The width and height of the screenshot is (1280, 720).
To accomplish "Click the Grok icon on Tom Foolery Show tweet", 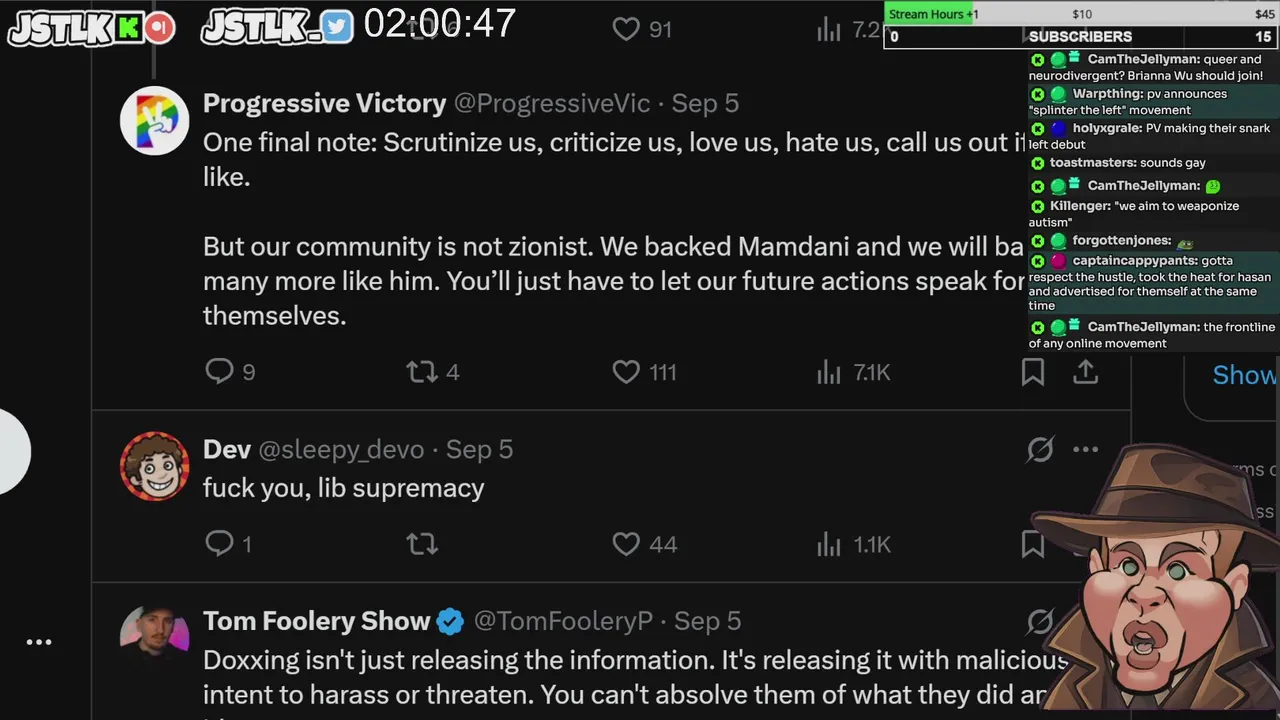I will tap(1040, 621).
